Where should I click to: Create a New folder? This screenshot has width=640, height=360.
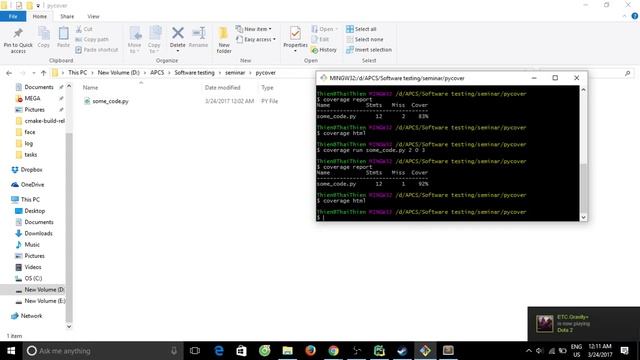click(224, 39)
